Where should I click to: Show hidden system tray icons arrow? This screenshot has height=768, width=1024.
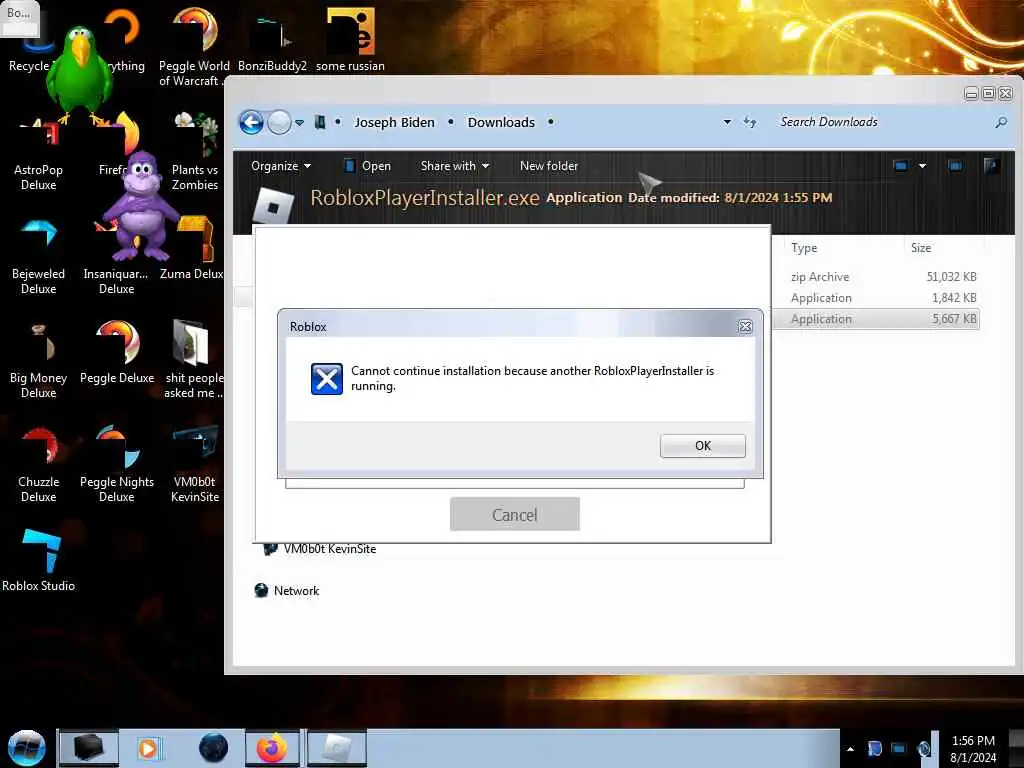pyautogui.click(x=850, y=748)
